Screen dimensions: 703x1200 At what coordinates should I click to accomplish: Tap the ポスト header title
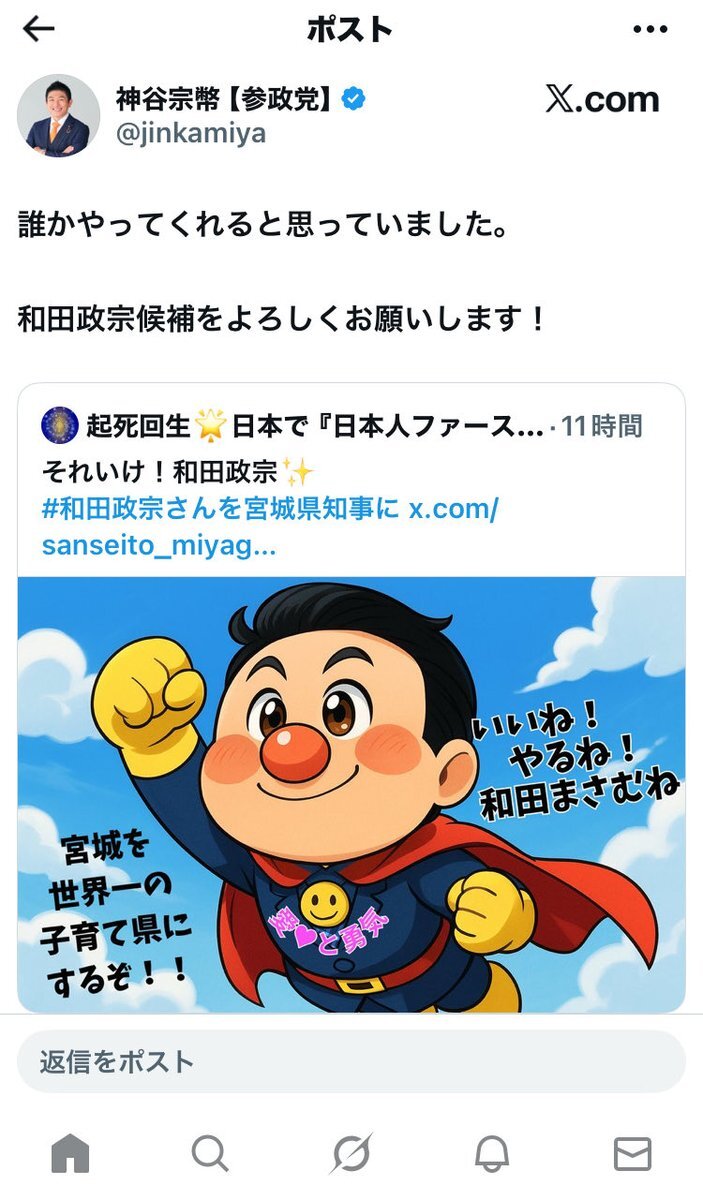pos(350,29)
